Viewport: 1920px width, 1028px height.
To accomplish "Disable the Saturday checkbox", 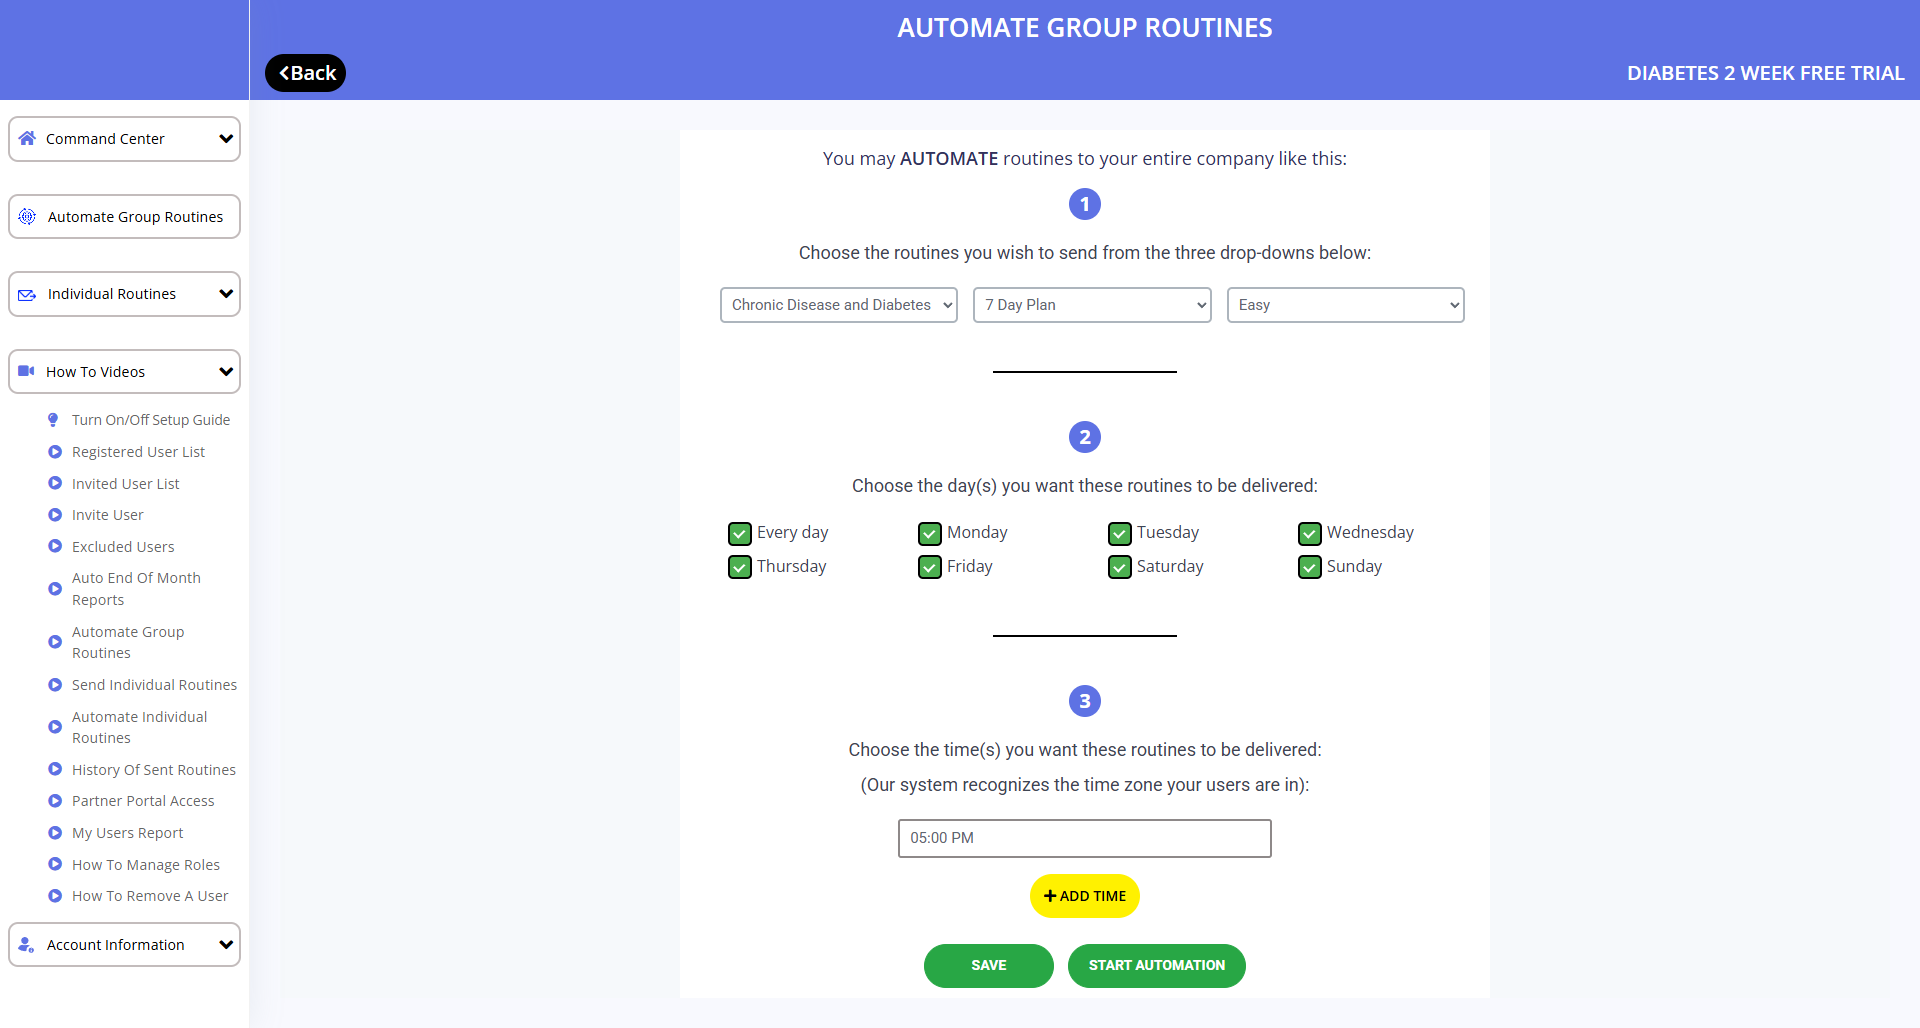I will (x=1120, y=567).
